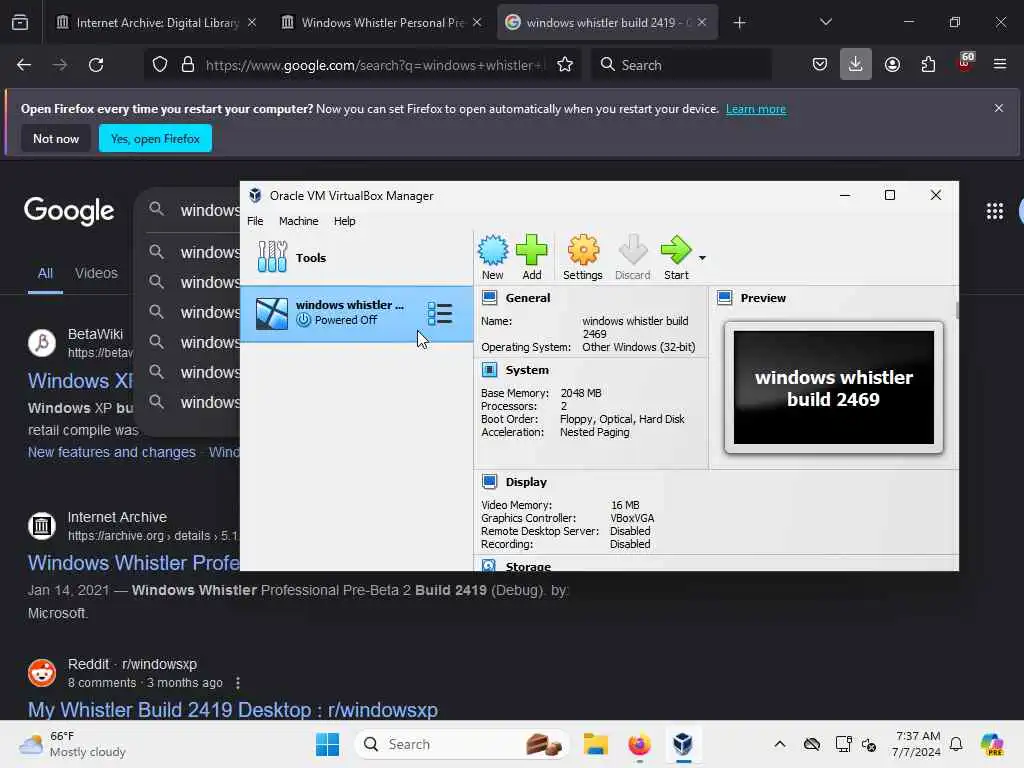Click the VirtualBox taskbar icon
This screenshot has height=768, width=1024.
[x=682, y=744]
